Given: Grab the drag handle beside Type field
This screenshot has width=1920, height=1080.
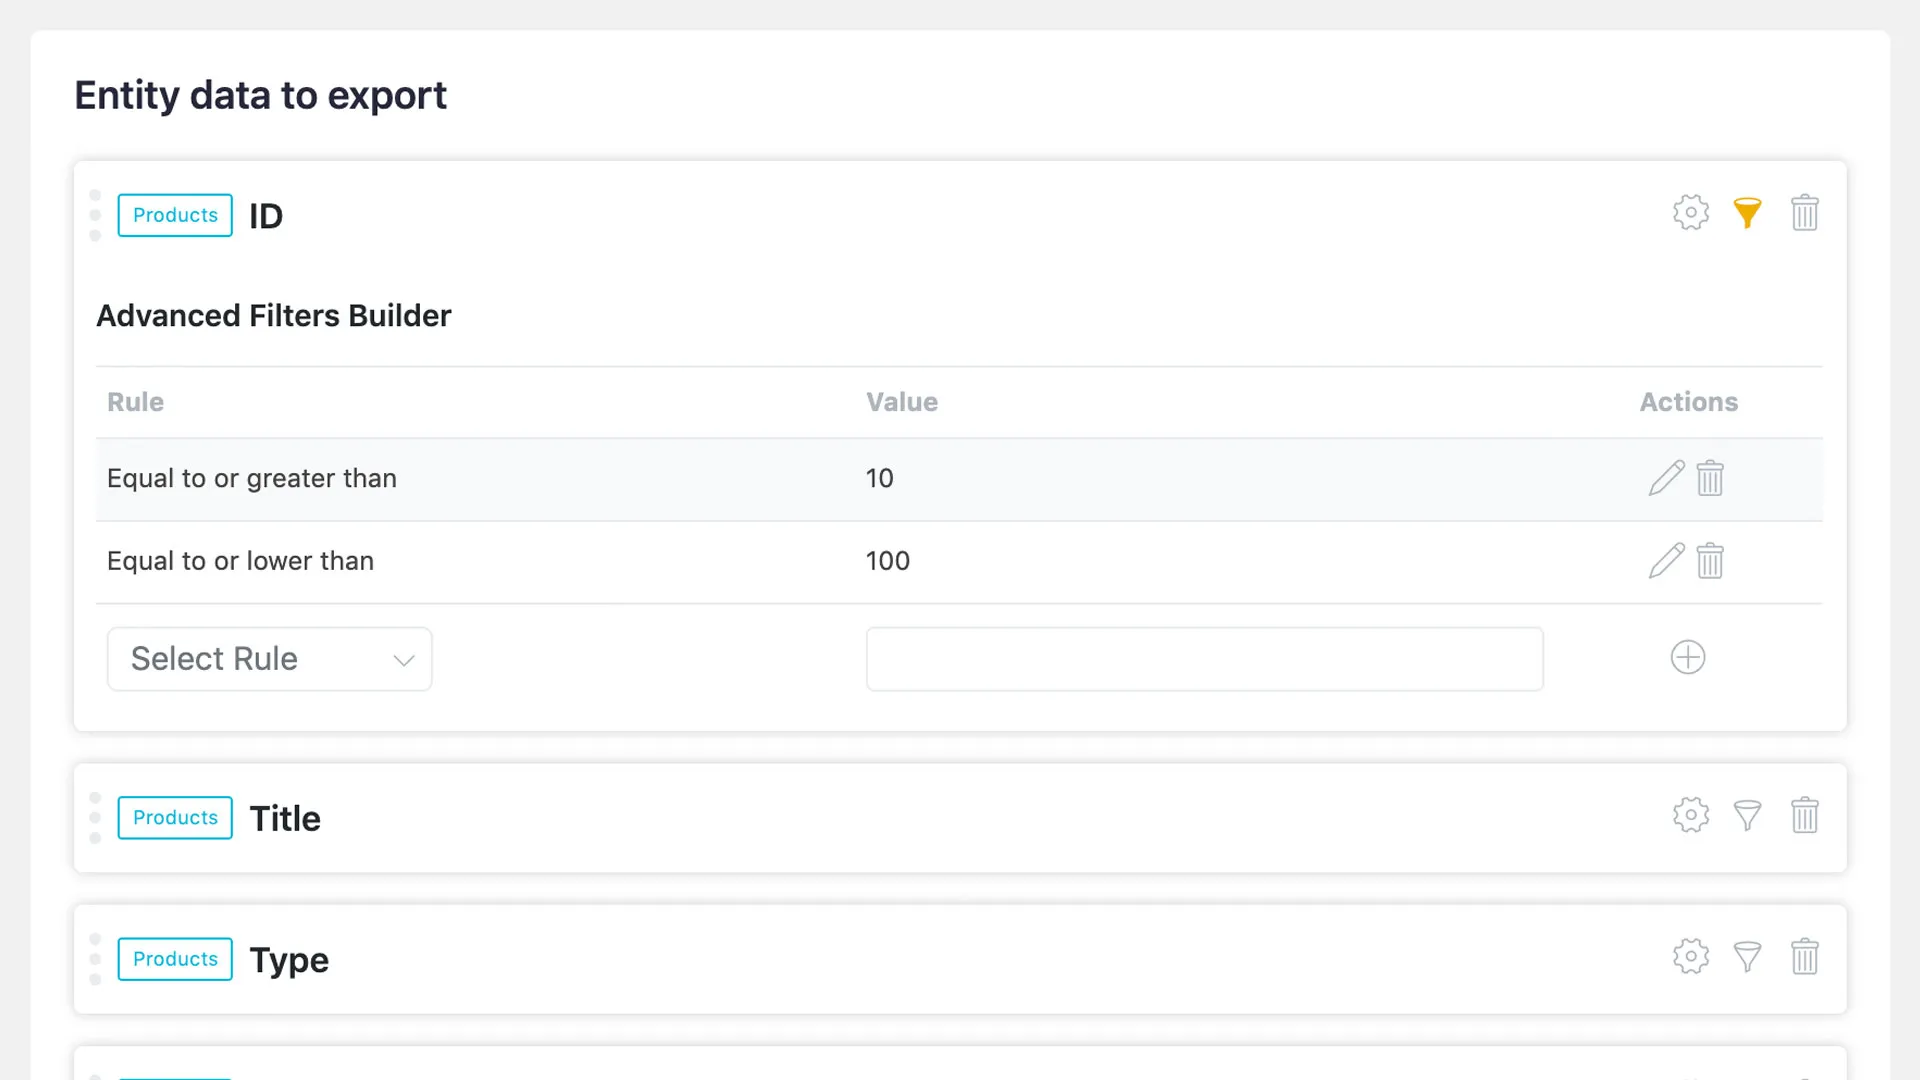Looking at the screenshot, I should coord(95,958).
